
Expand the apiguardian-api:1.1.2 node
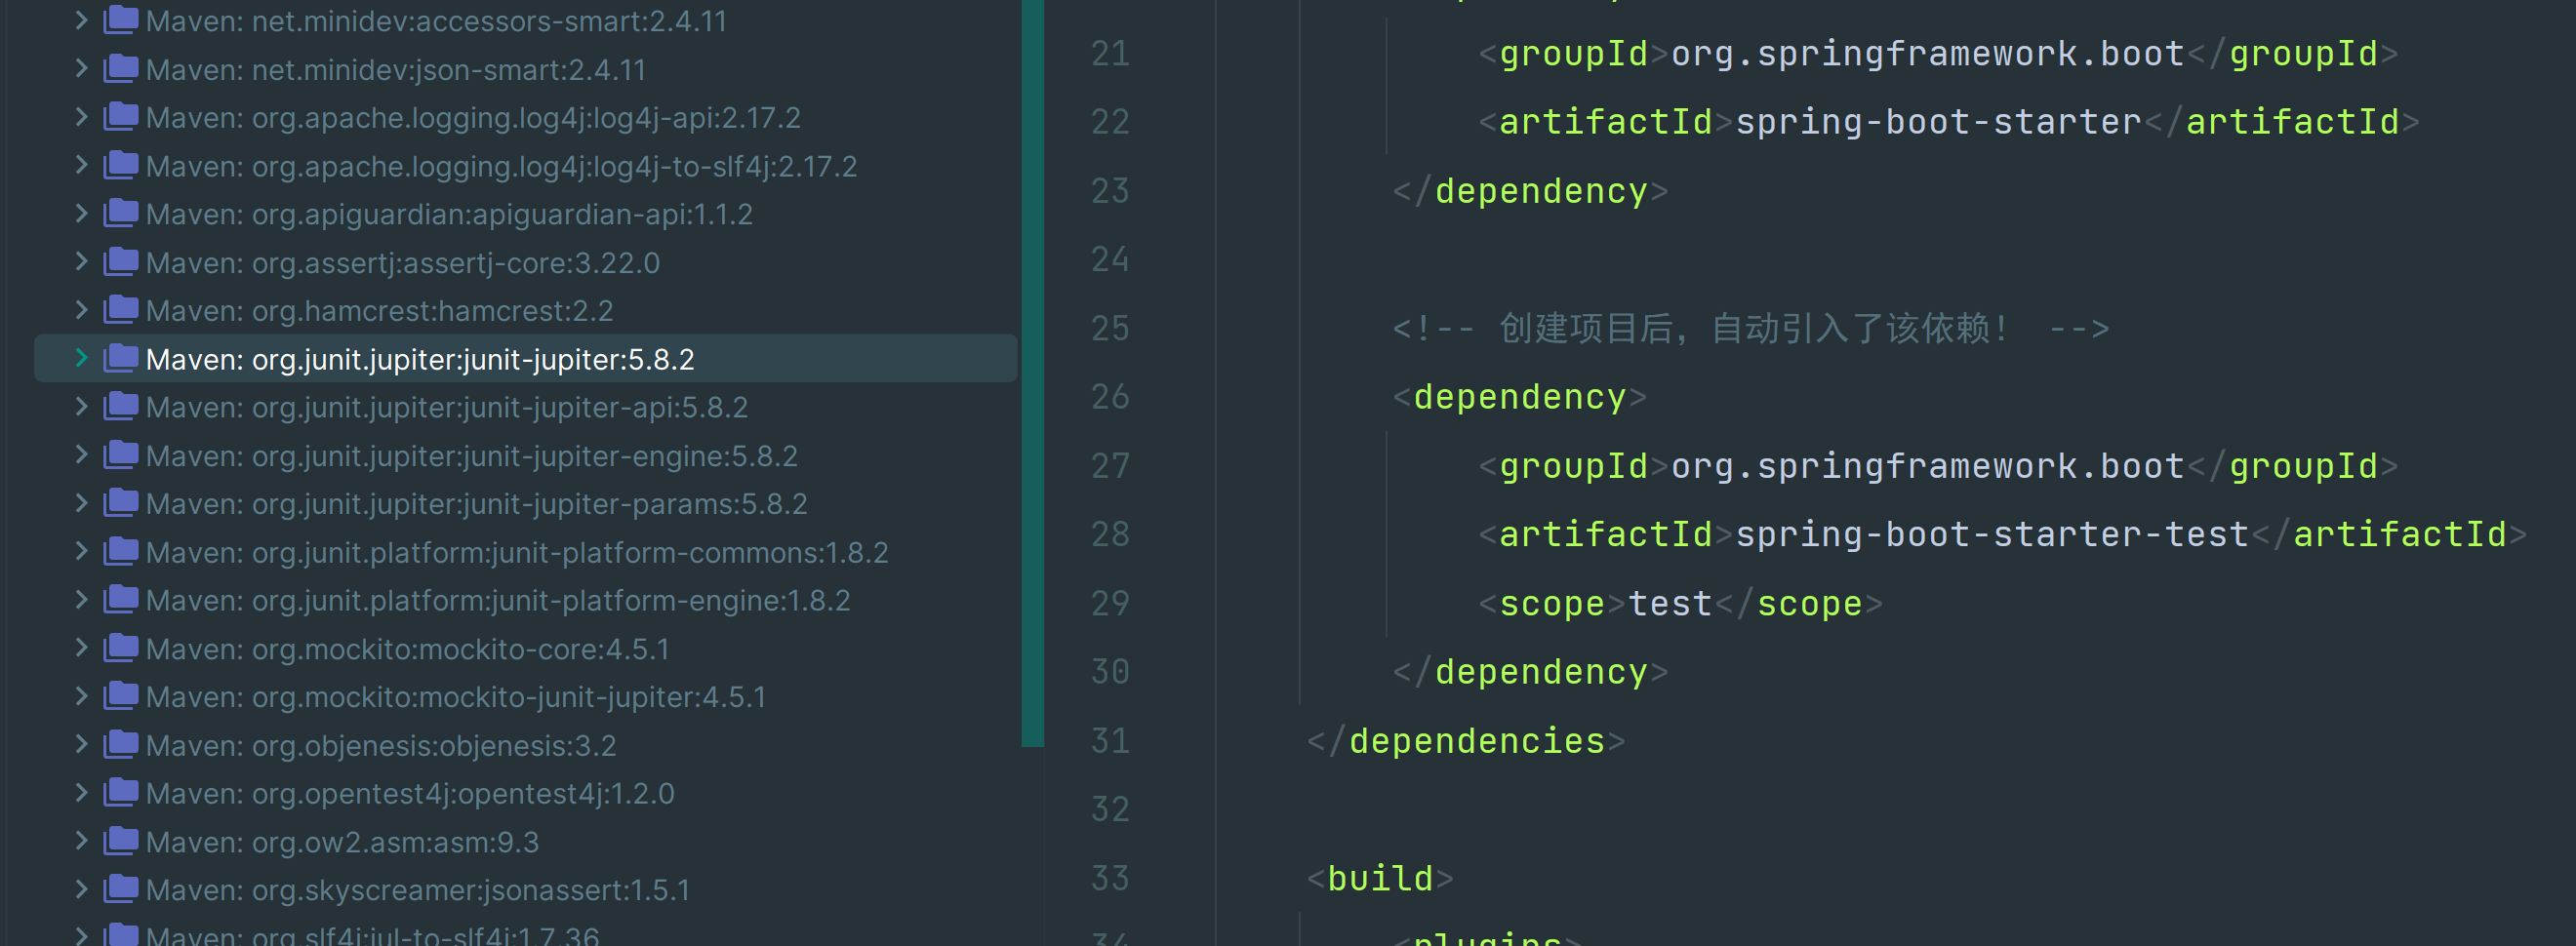[x=82, y=213]
